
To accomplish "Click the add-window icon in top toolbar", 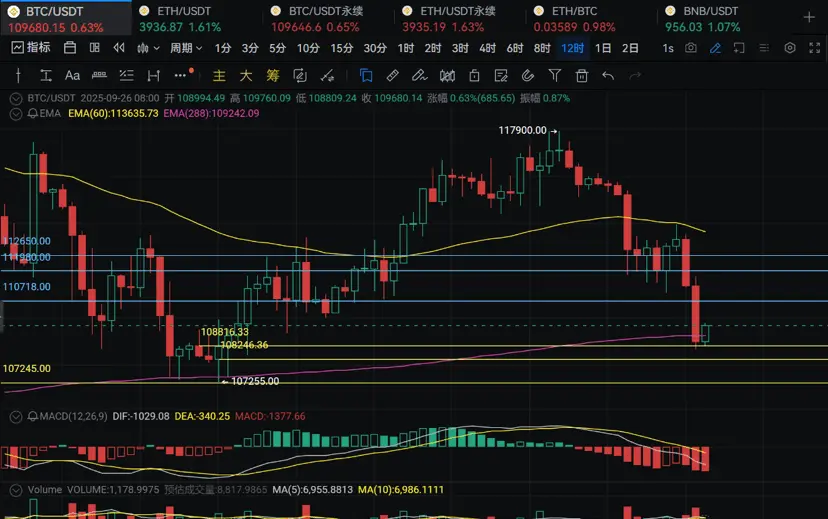I will tap(739, 48).
